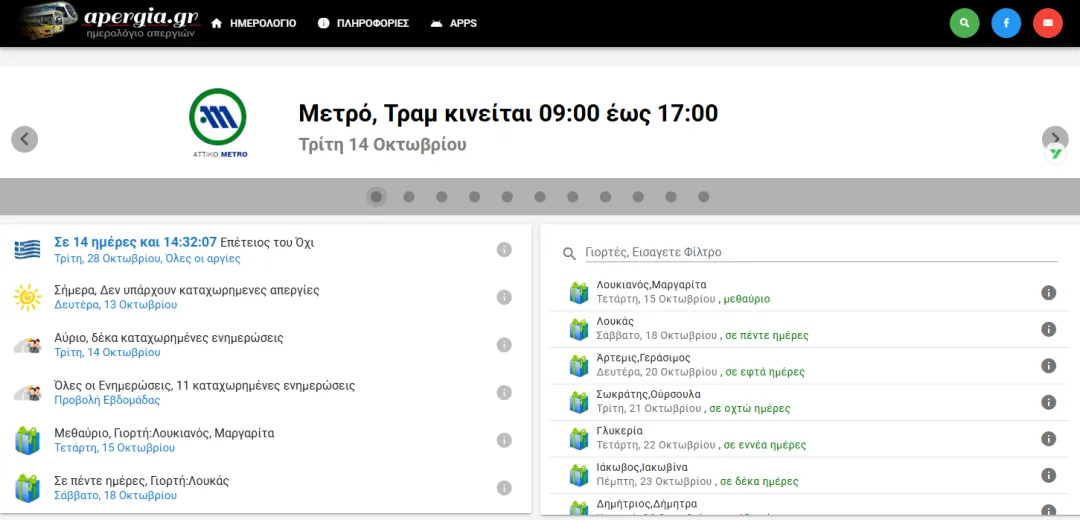Viewport: 1080px width, 520px height.
Task: Click info icon for Επέτειος του Όχι
Action: [504, 250]
